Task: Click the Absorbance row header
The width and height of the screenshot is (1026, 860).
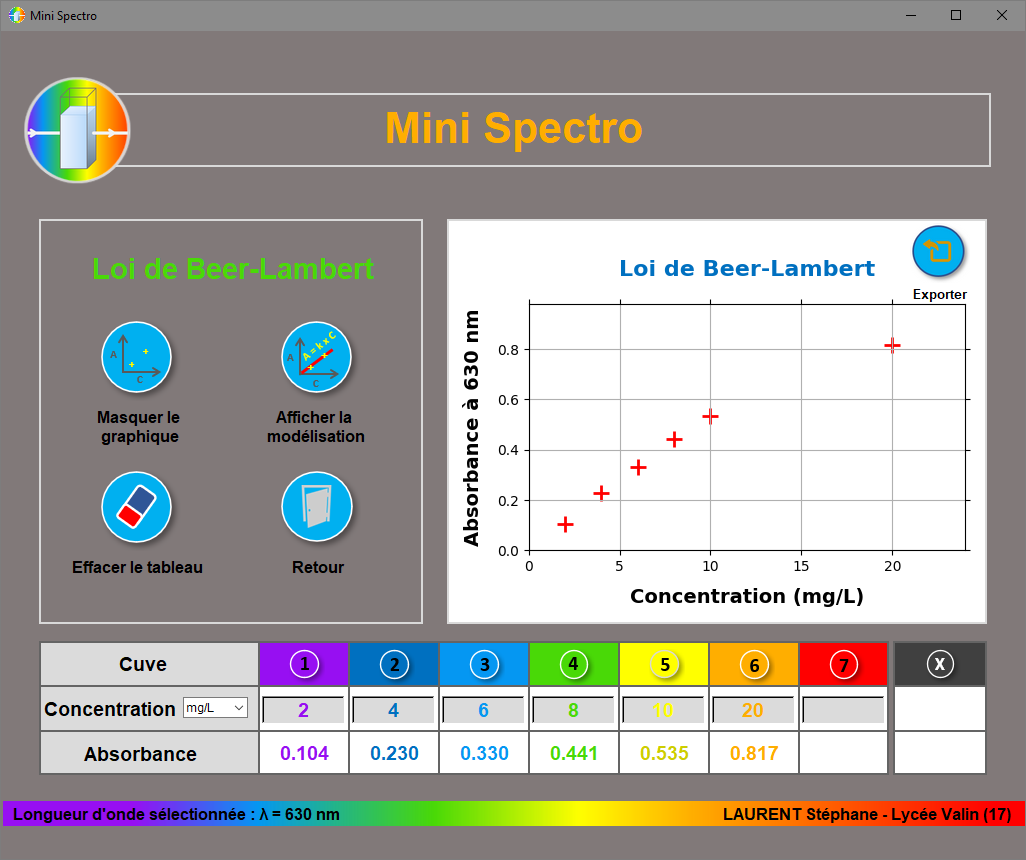Action: [x=149, y=753]
